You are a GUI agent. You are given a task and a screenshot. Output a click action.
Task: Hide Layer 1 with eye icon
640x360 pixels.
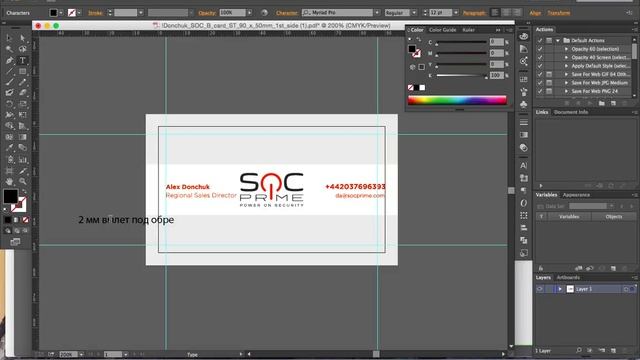(540, 289)
